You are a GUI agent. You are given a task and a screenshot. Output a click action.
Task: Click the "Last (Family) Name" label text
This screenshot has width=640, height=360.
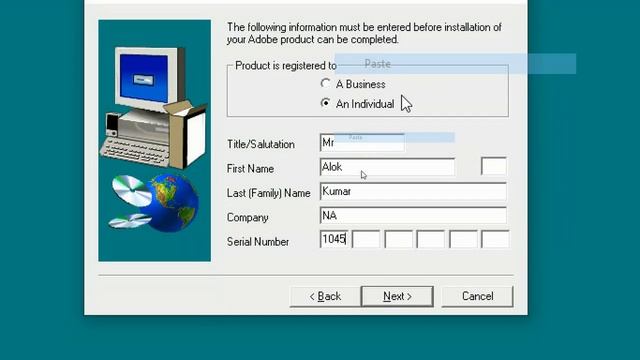[x=269, y=193]
